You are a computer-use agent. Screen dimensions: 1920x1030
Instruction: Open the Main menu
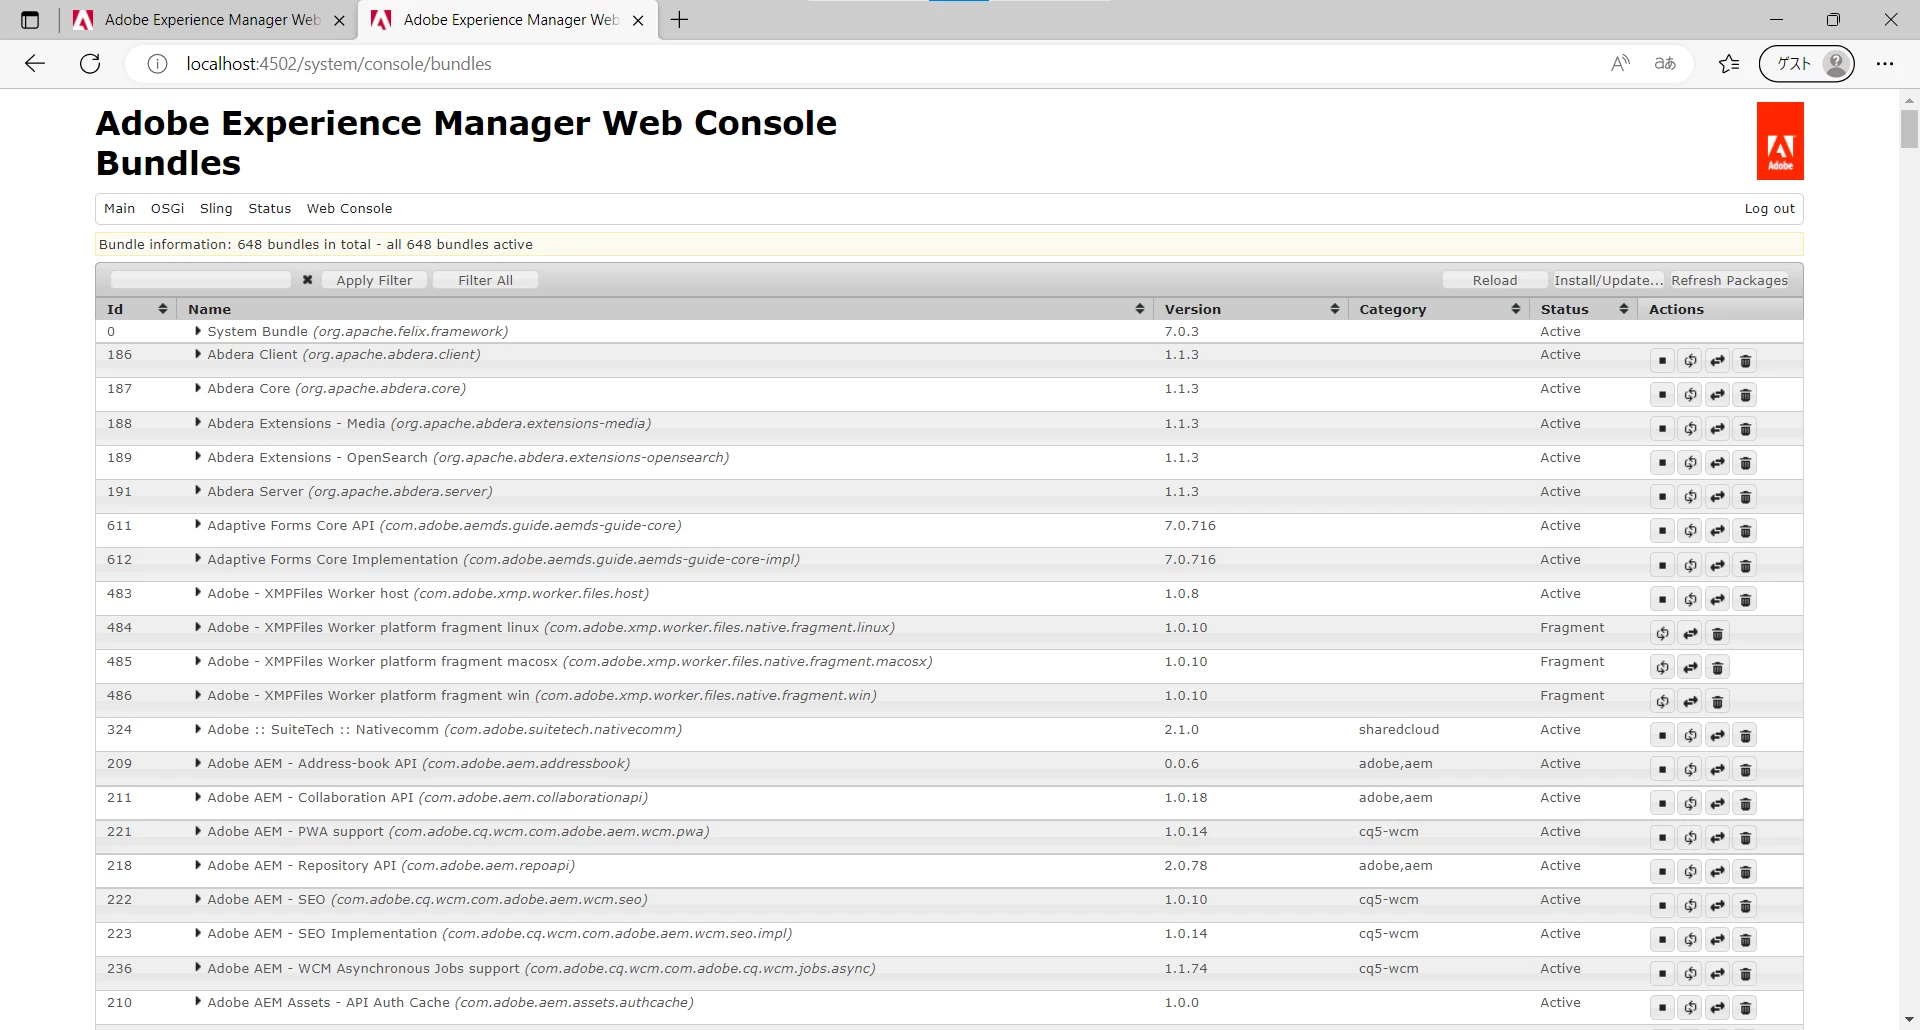point(119,209)
